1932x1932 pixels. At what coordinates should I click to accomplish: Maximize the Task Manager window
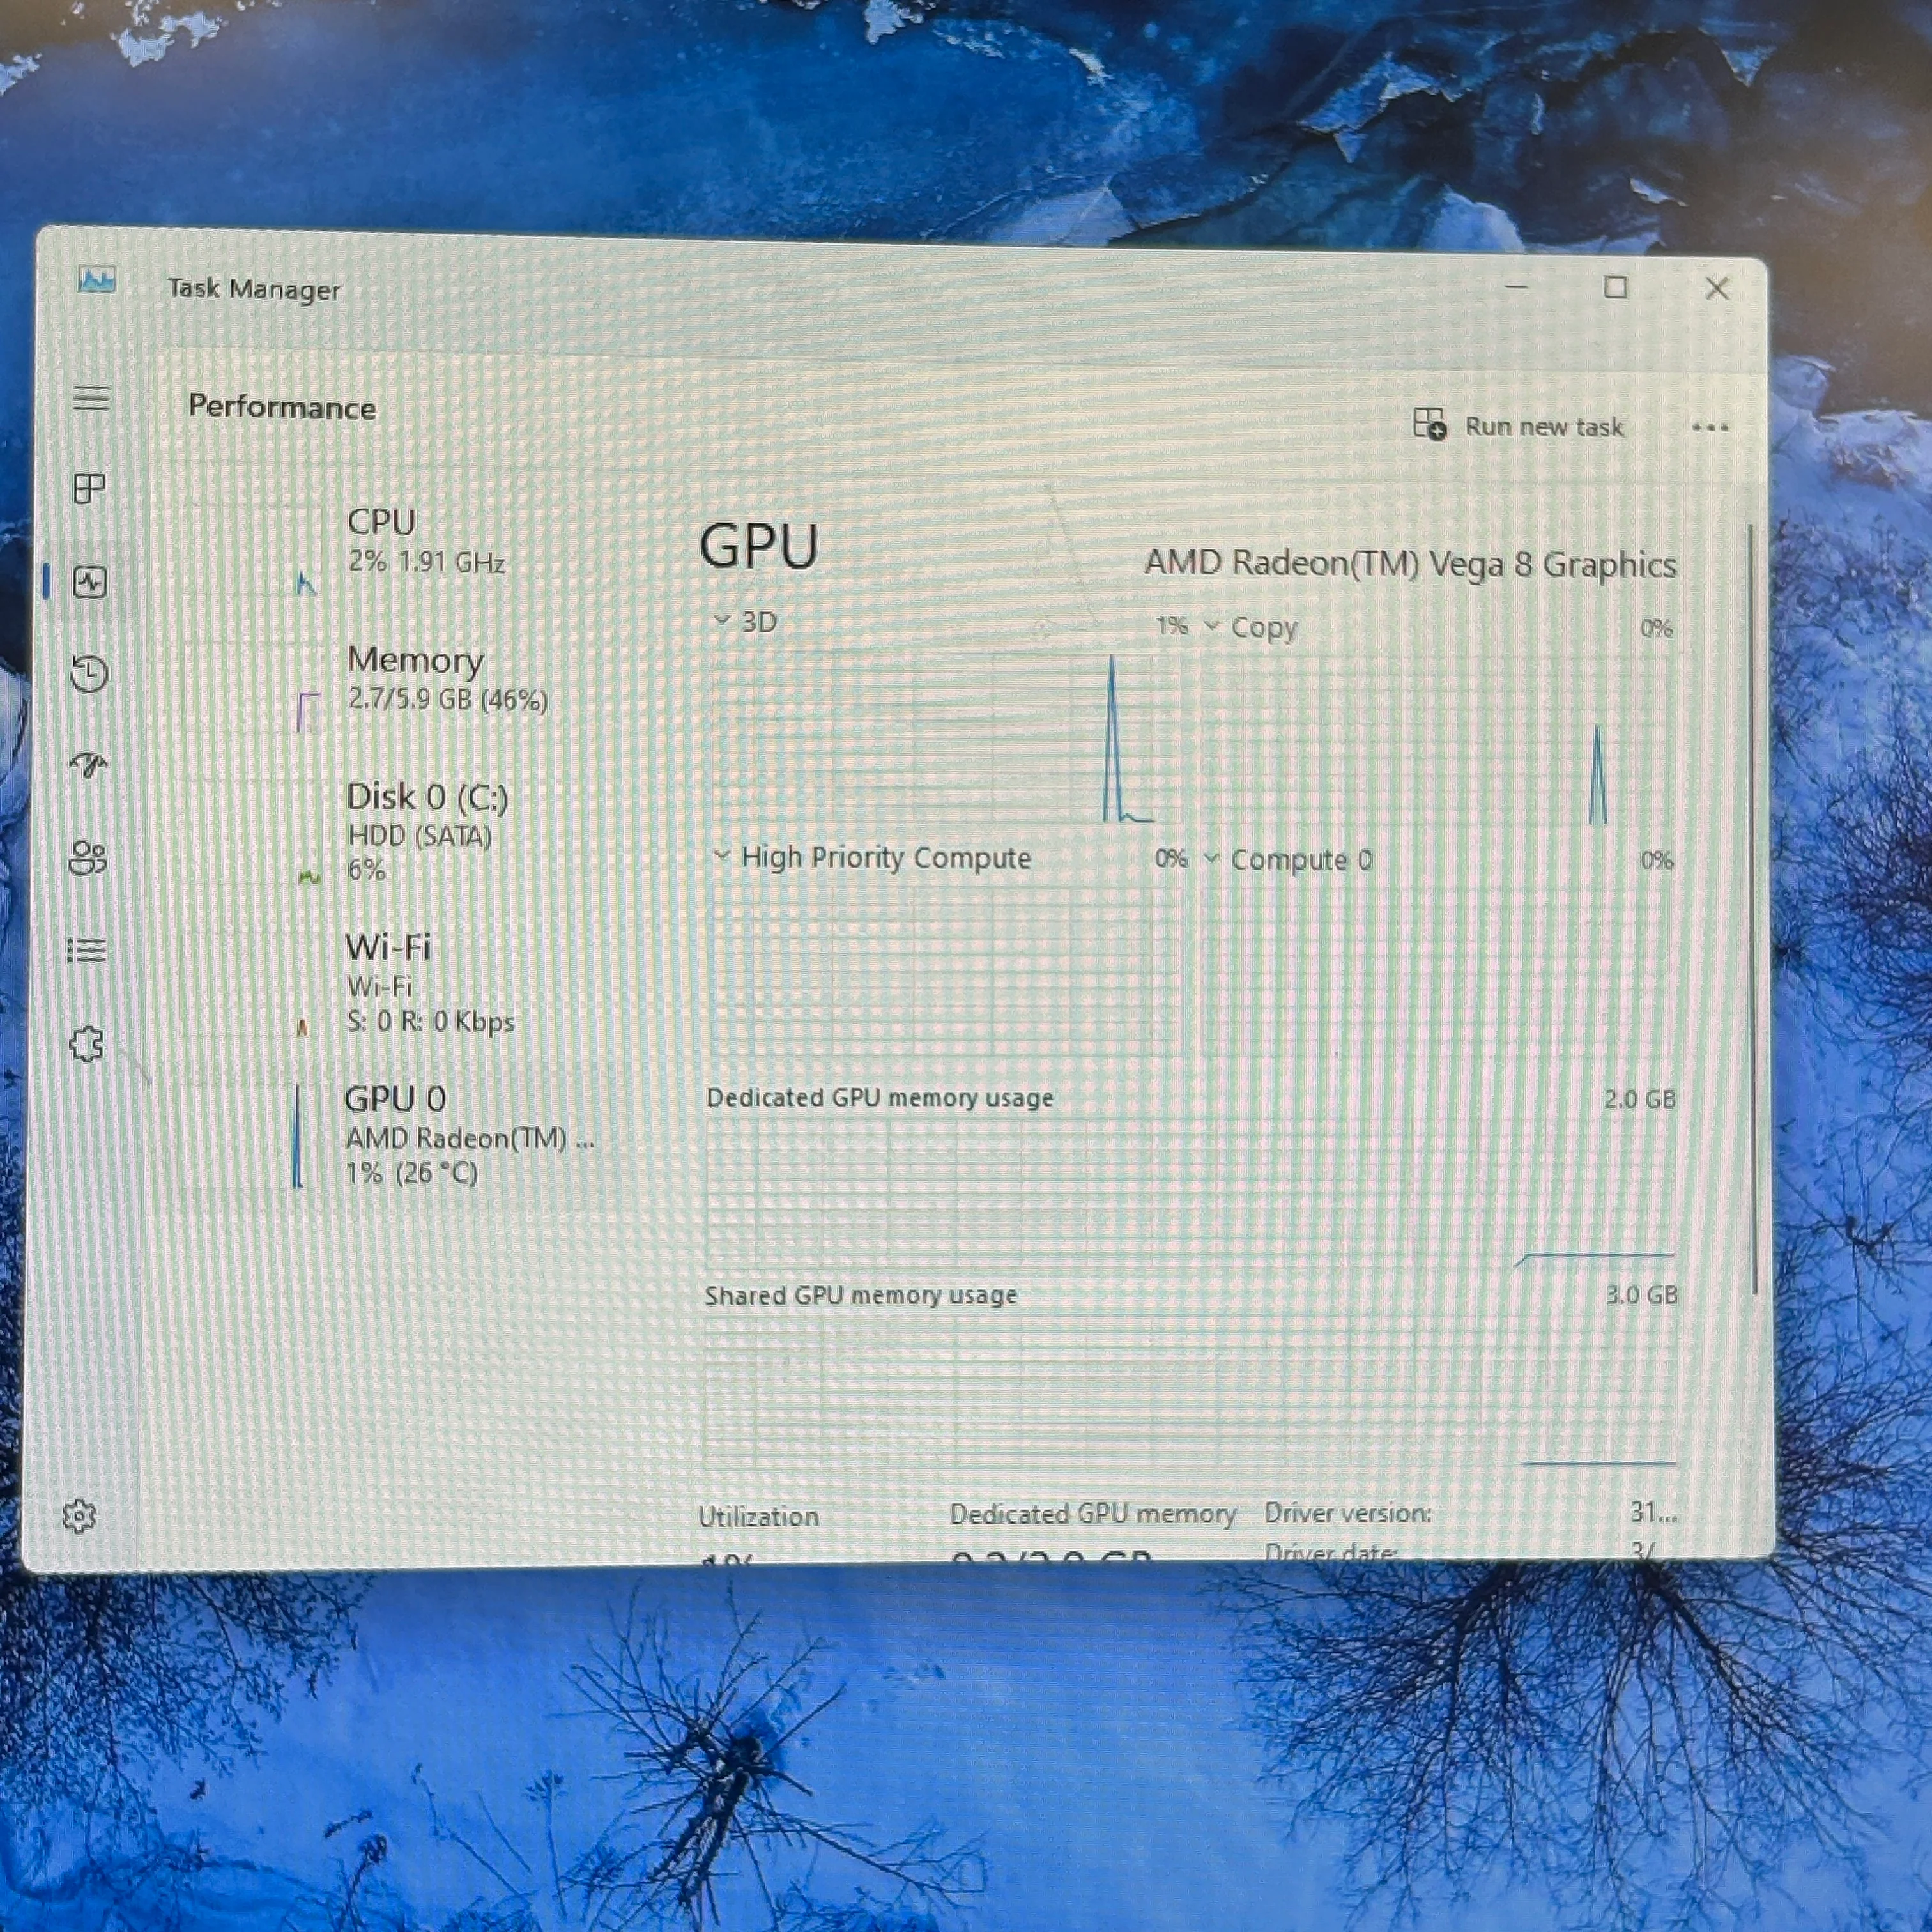(x=1615, y=287)
